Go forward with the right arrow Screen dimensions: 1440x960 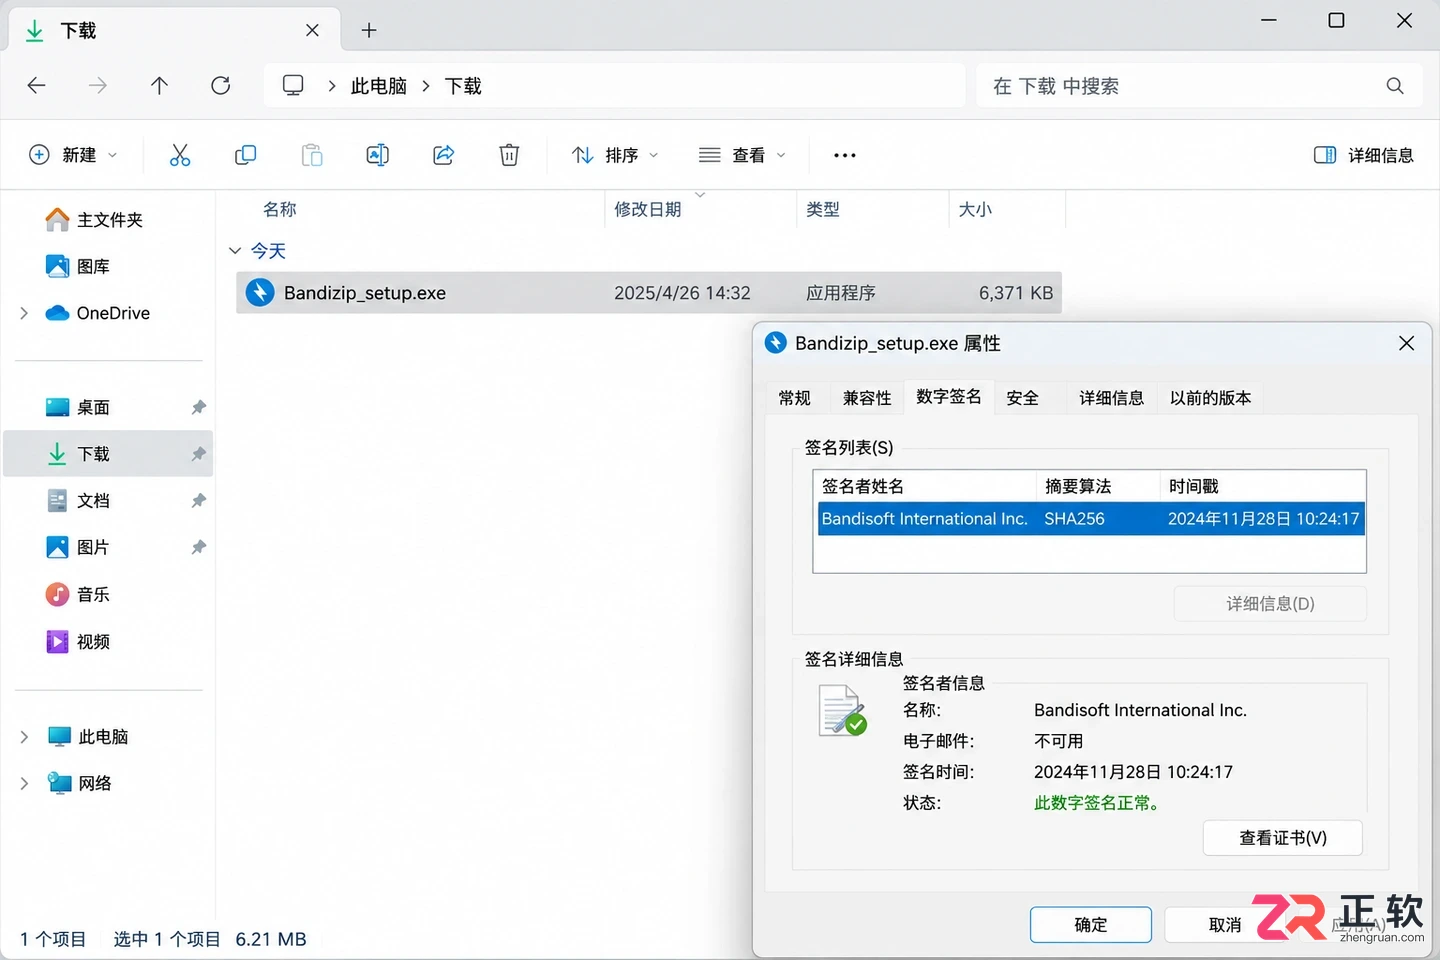(x=97, y=86)
